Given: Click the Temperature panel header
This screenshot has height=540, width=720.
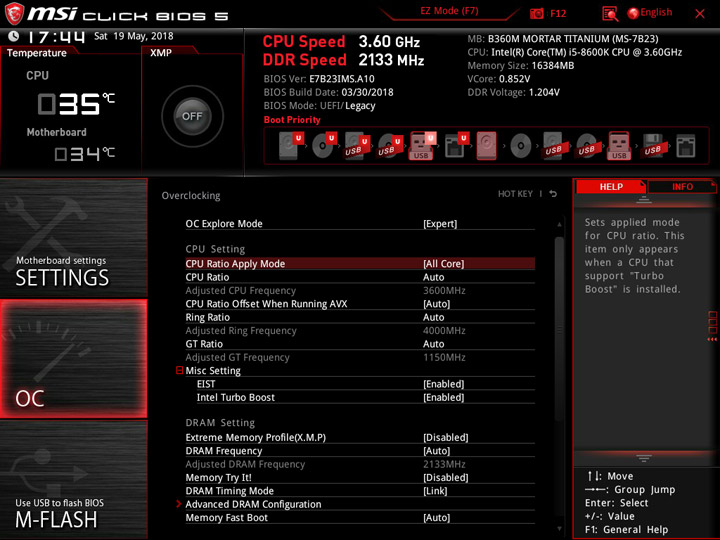Looking at the screenshot, I should point(37,53).
